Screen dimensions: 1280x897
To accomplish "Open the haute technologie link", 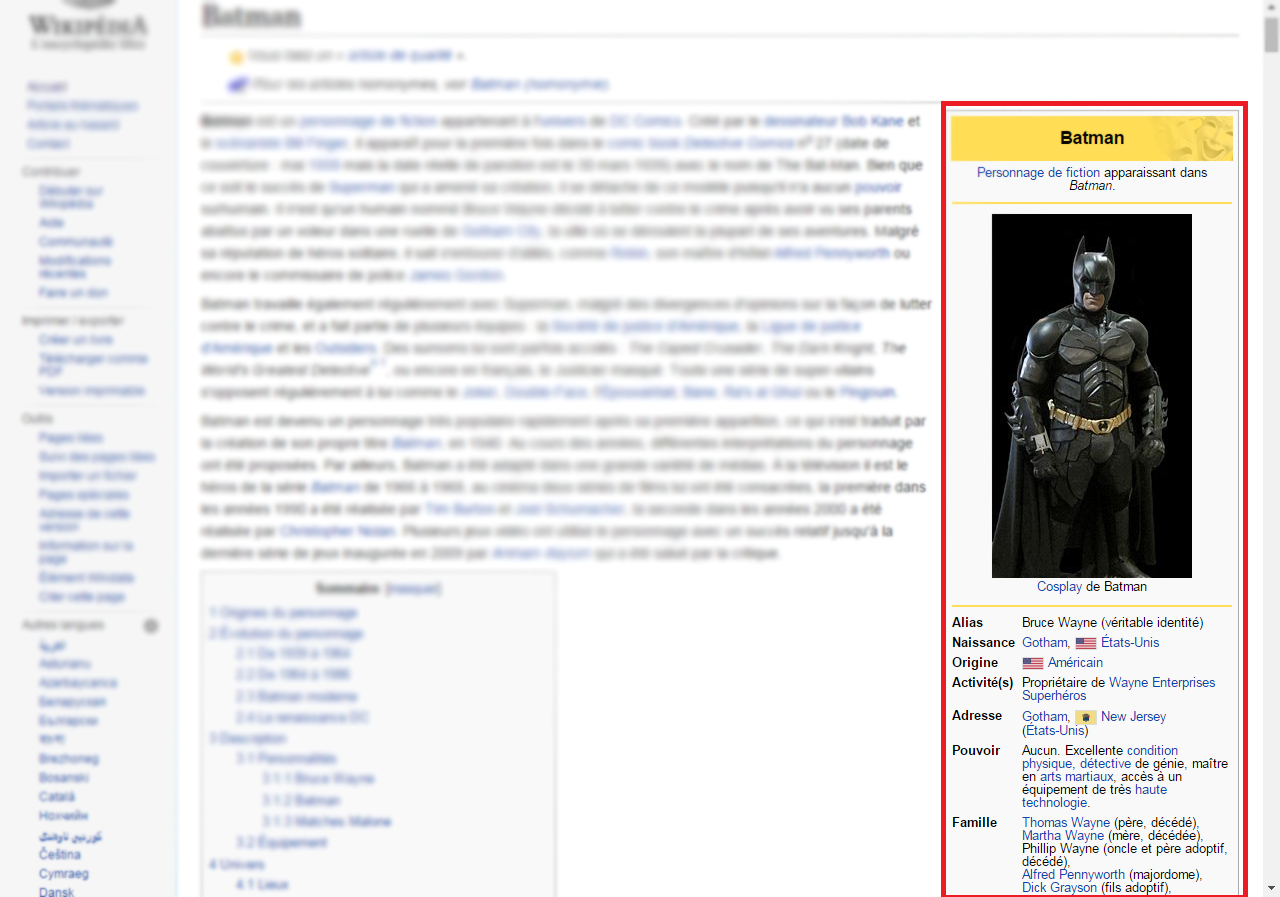I will (x=1094, y=796).
